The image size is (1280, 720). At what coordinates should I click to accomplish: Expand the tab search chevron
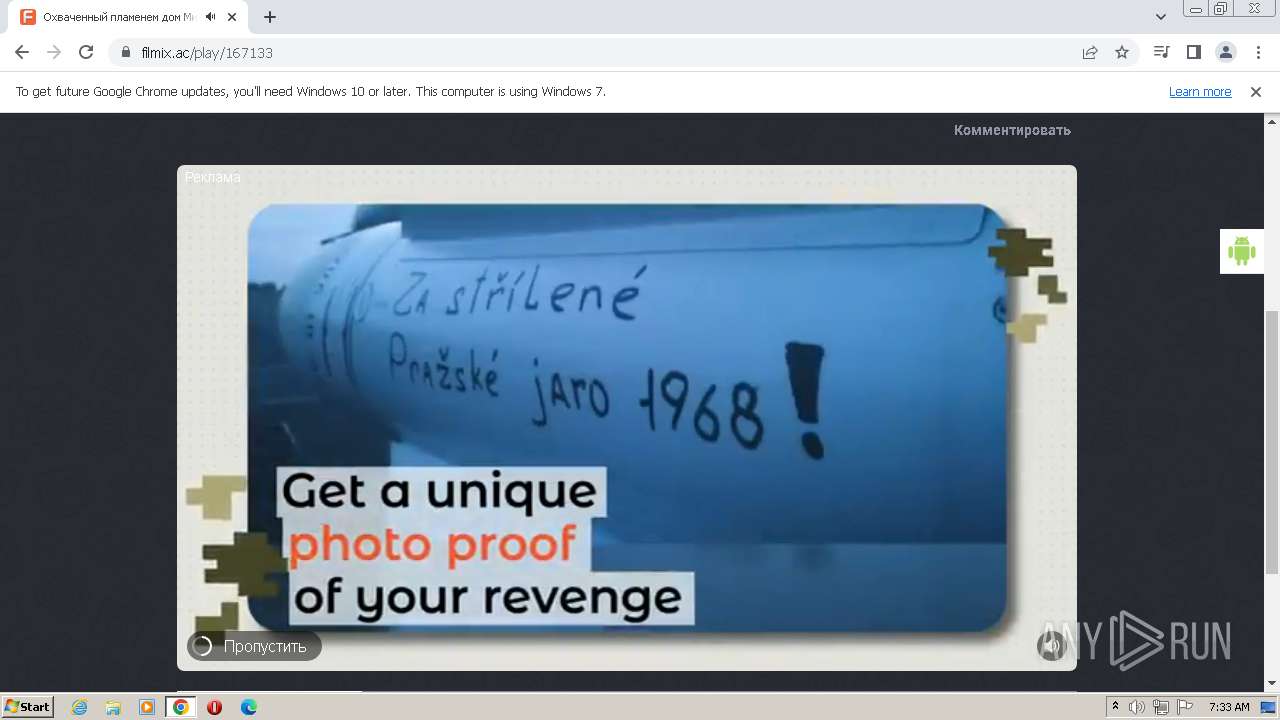coord(1161,17)
